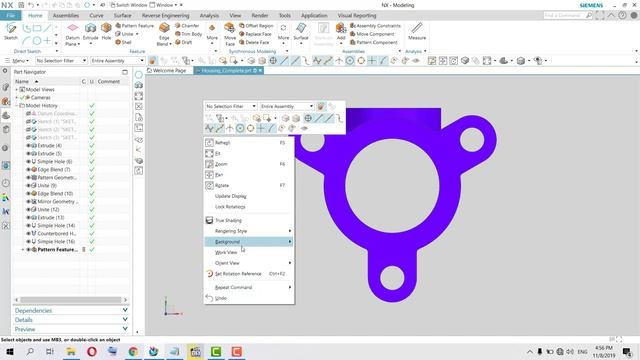The width and height of the screenshot is (640, 360).
Task: Select the Offset Region command
Action: pos(256,26)
